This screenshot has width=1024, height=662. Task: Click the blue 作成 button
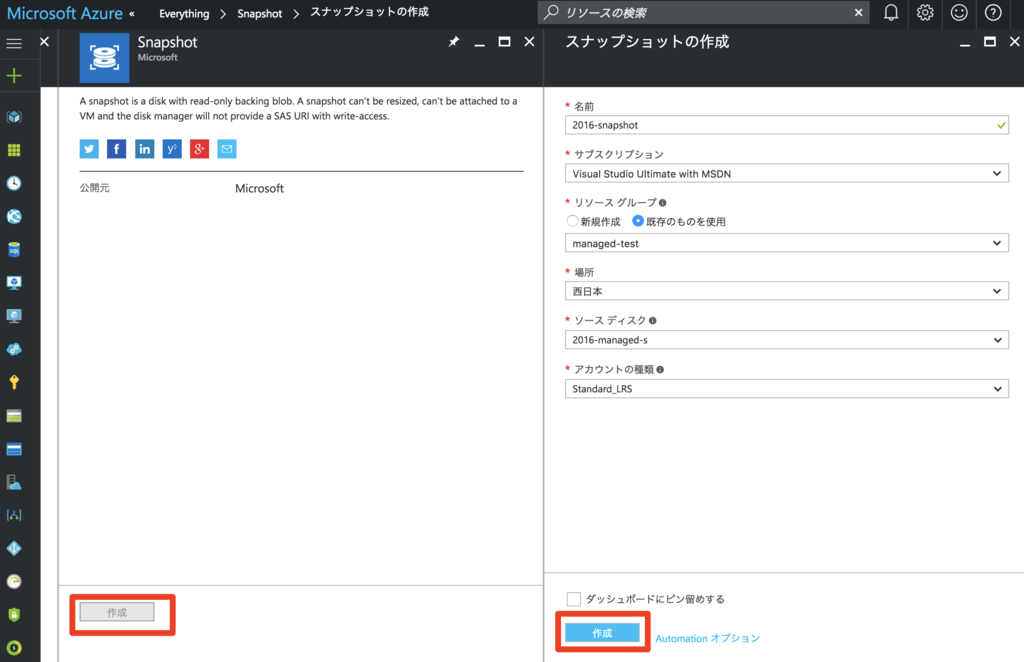602,633
